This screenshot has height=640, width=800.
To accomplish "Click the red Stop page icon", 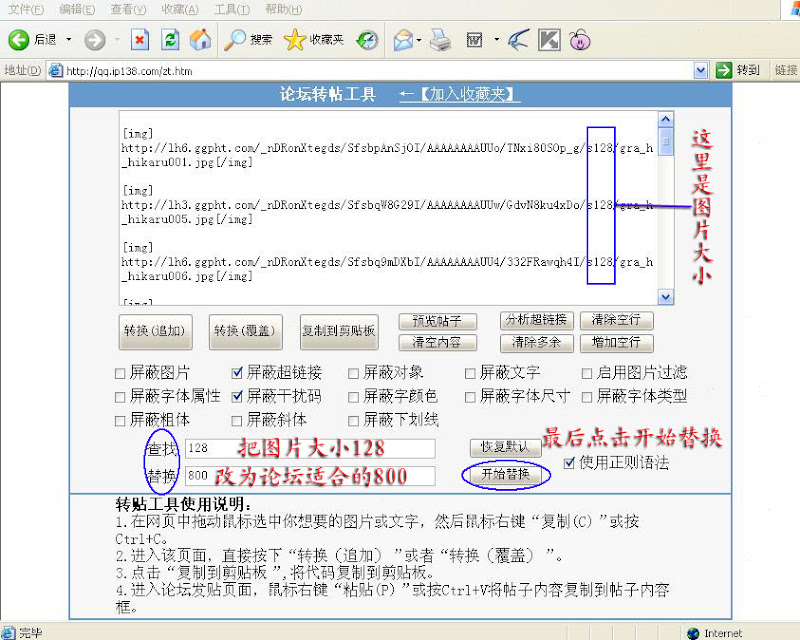I will click(x=140, y=39).
